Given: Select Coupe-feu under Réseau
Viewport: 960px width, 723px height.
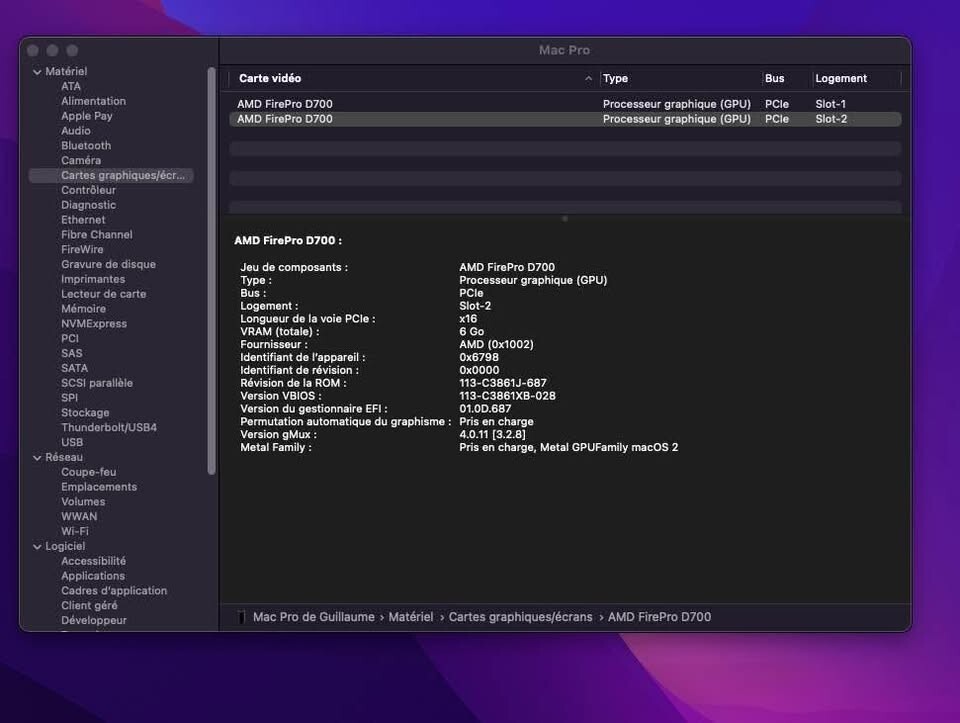Looking at the screenshot, I should tap(89, 472).
